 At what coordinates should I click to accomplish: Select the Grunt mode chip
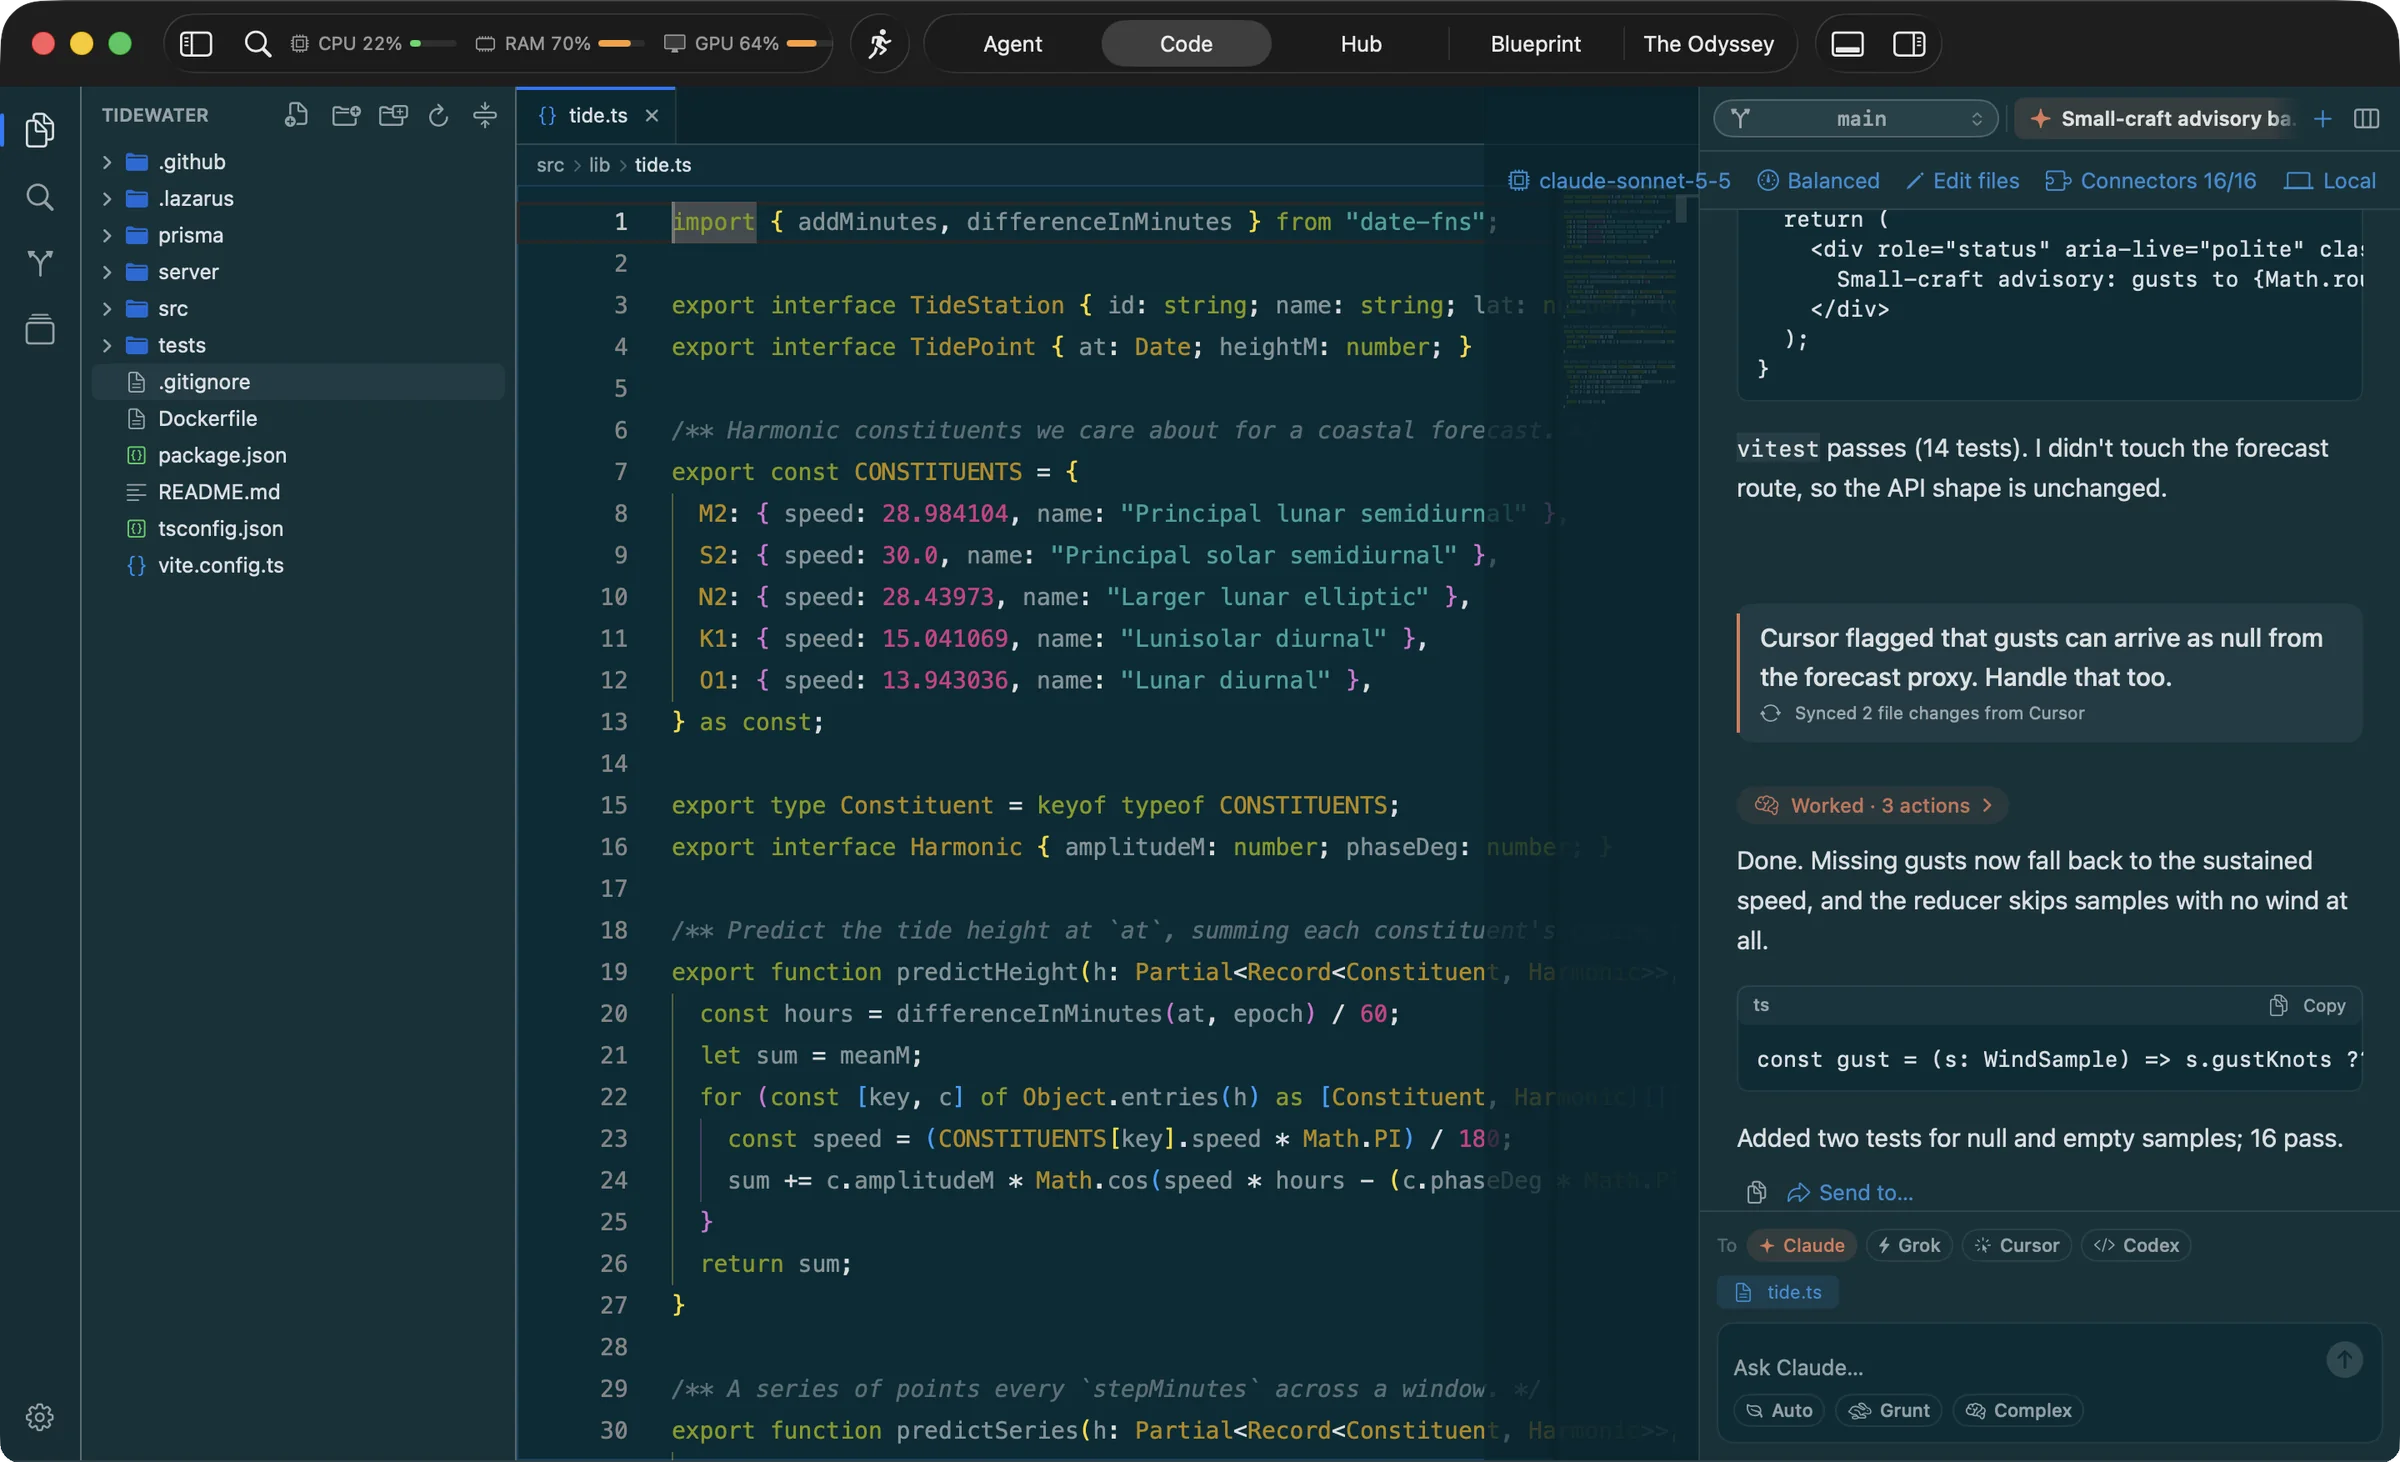(x=1889, y=1410)
